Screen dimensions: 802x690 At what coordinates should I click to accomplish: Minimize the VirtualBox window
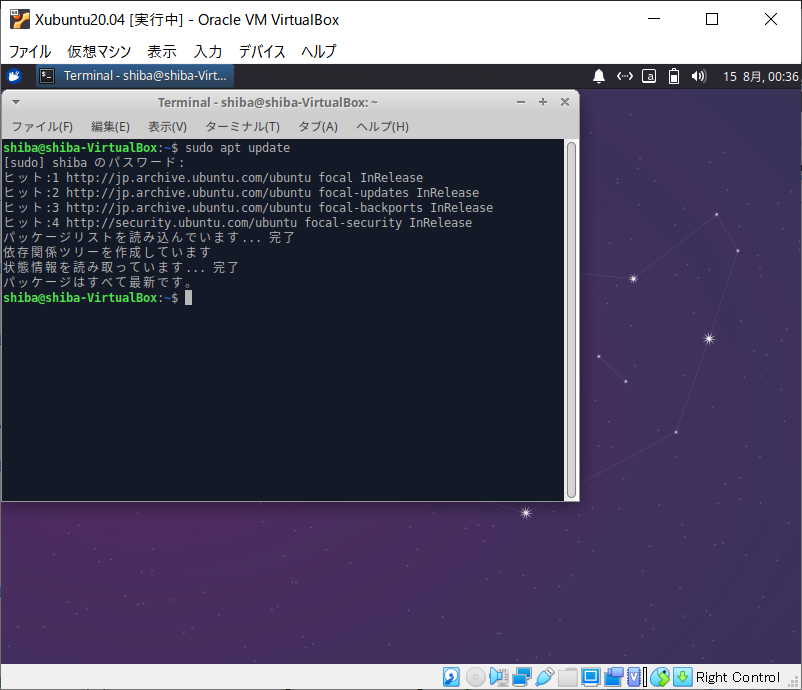[x=654, y=19]
